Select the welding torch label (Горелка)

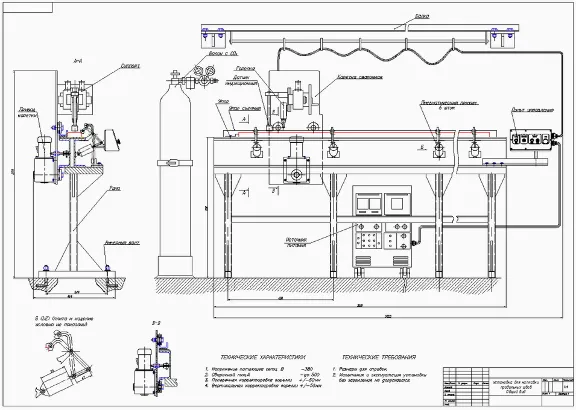coord(245,68)
